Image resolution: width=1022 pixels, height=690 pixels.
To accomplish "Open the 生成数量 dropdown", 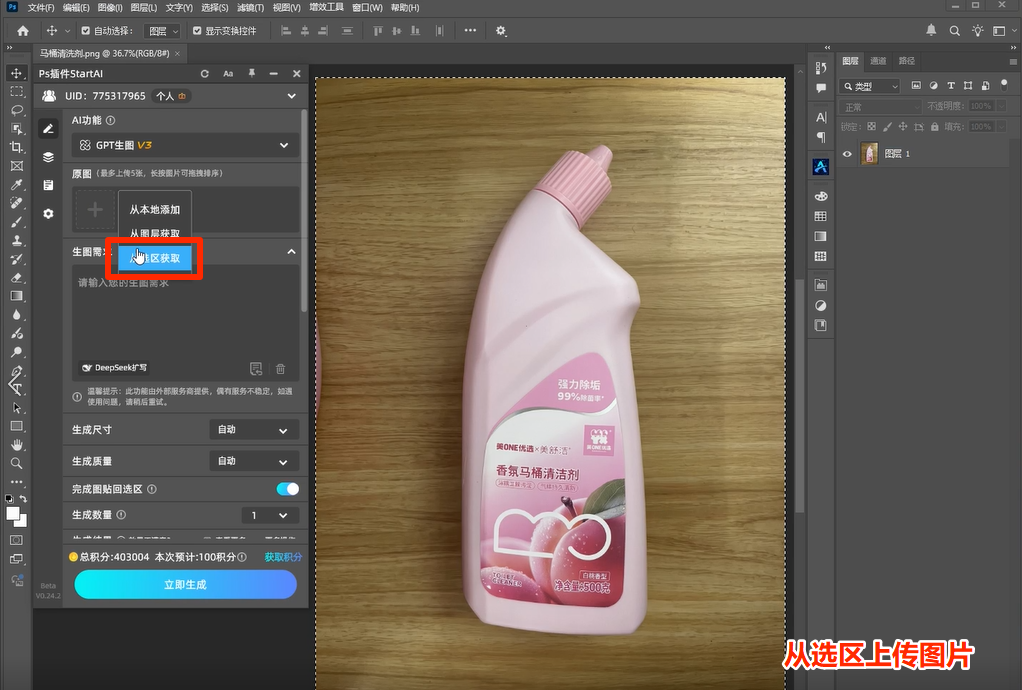I will pyautogui.click(x=270, y=515).
